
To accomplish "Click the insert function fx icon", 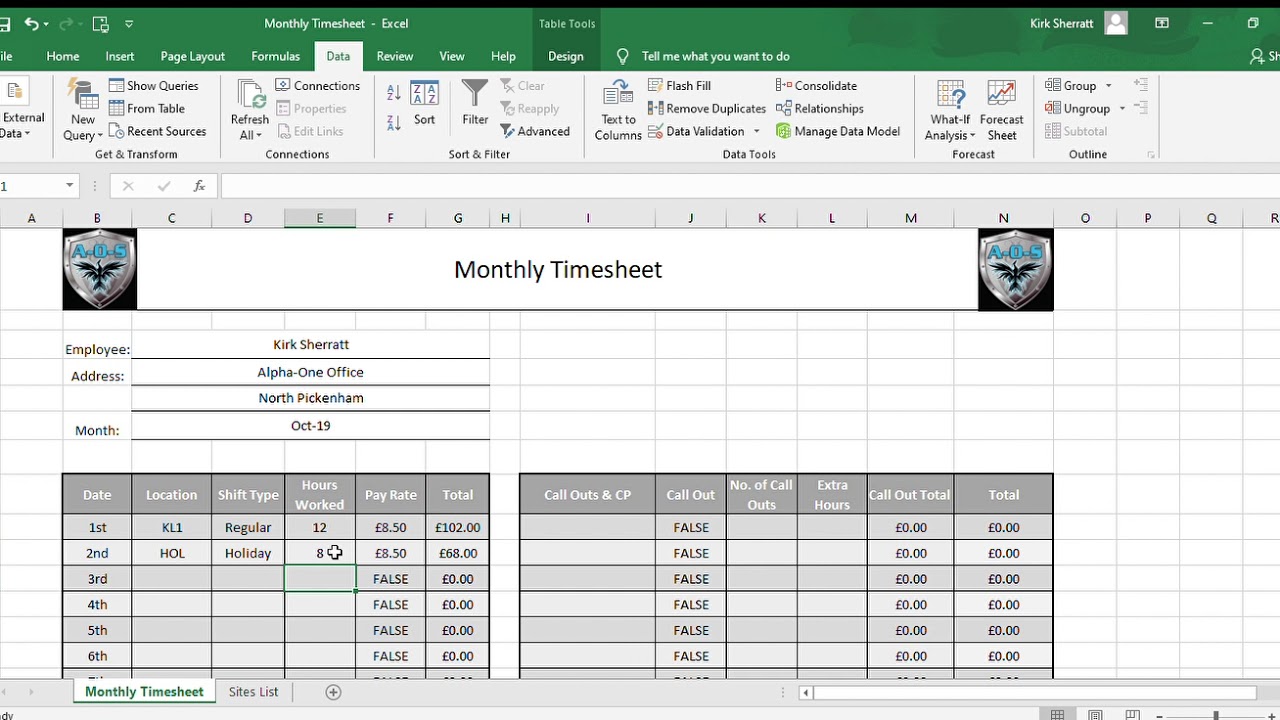I will tap(199, 186).
